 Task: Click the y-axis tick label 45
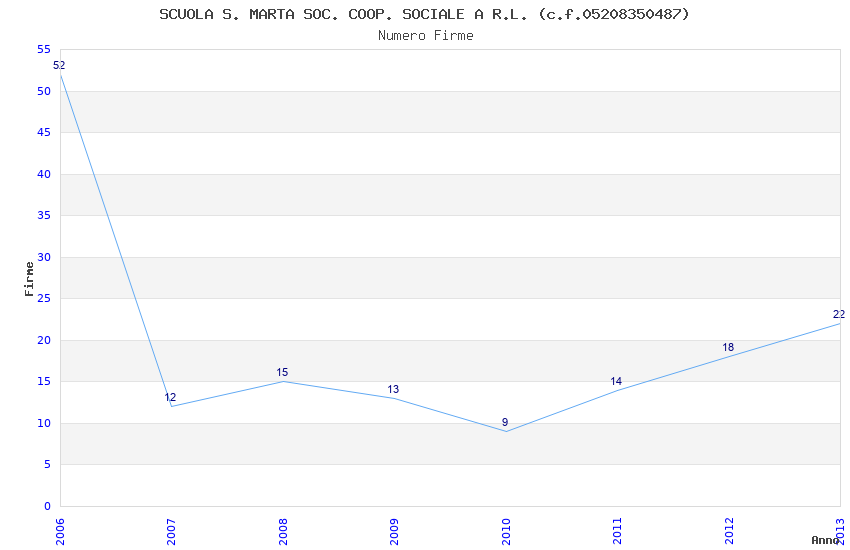44,133
